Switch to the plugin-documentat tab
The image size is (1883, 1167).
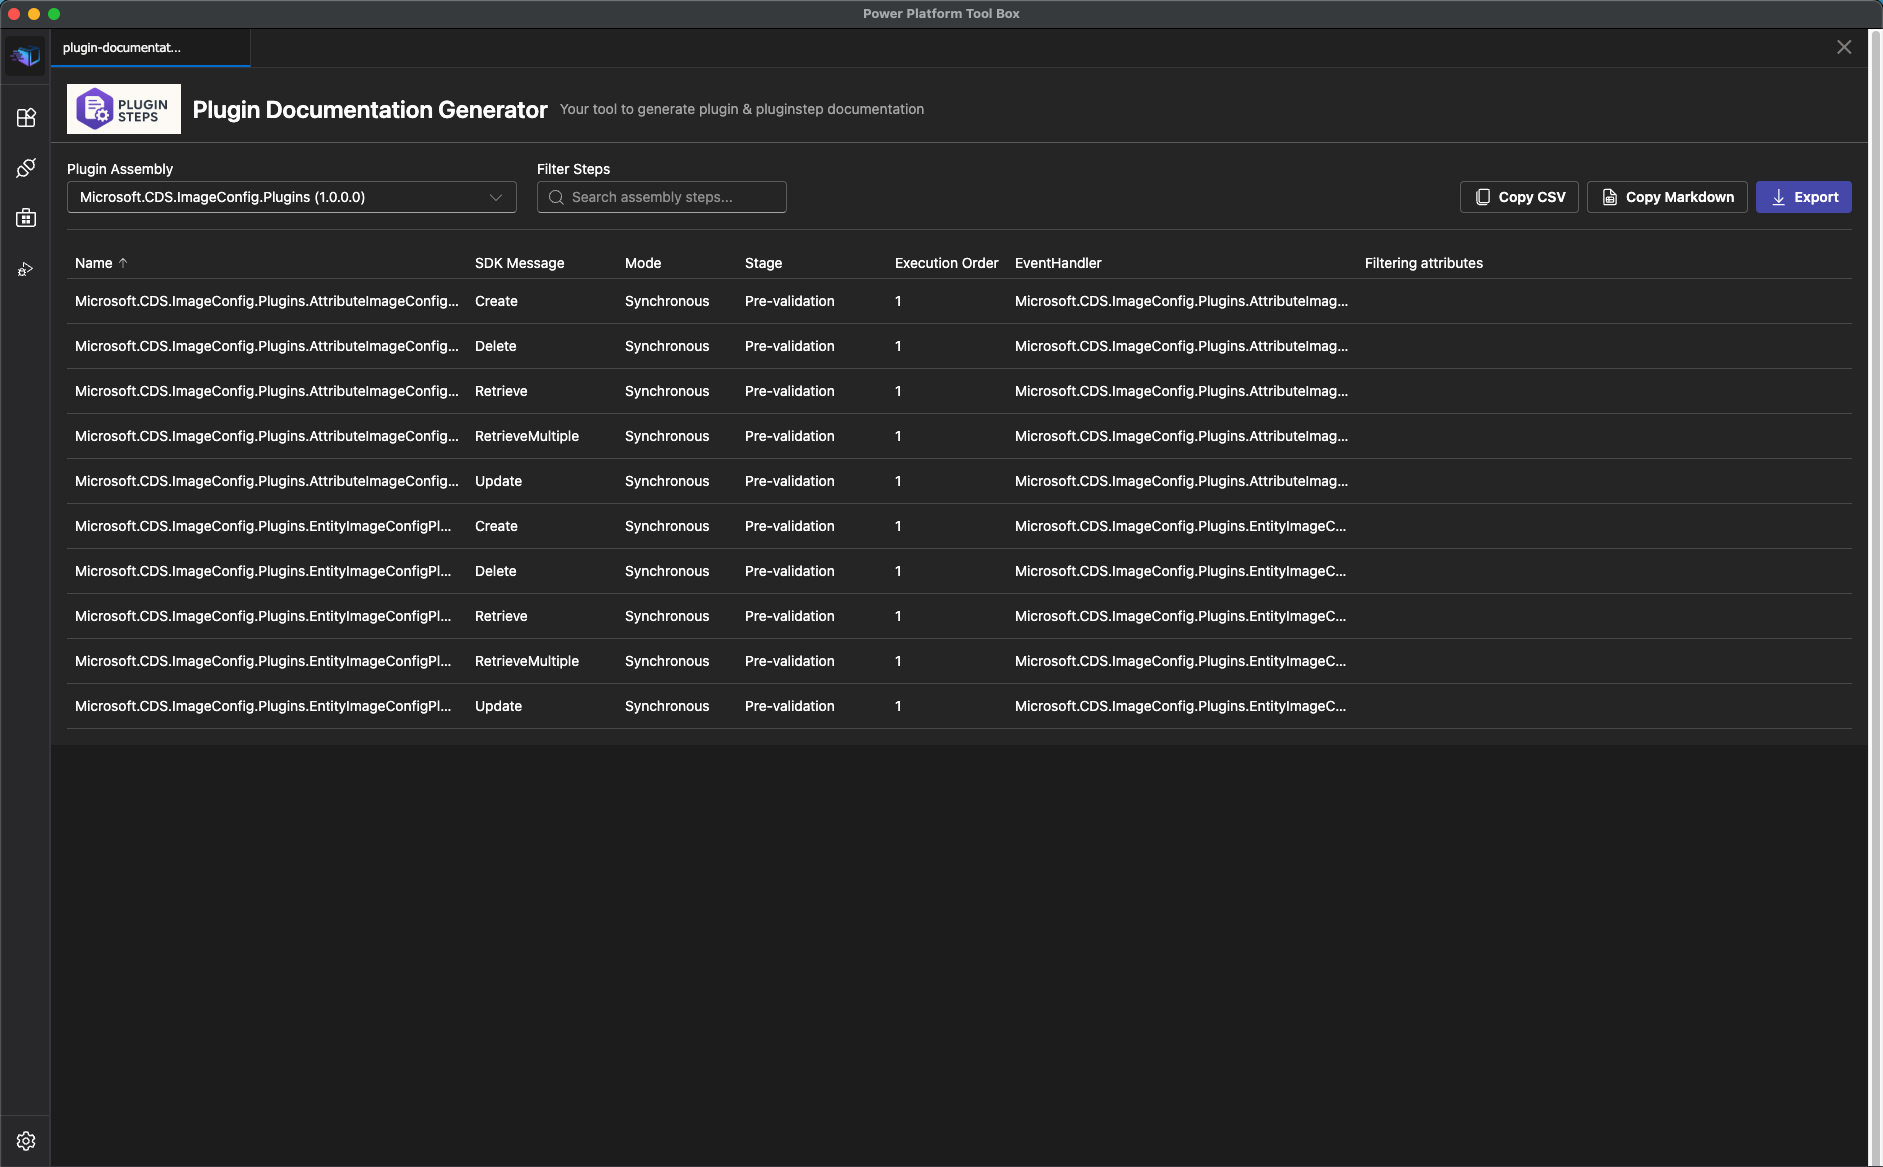148,47
